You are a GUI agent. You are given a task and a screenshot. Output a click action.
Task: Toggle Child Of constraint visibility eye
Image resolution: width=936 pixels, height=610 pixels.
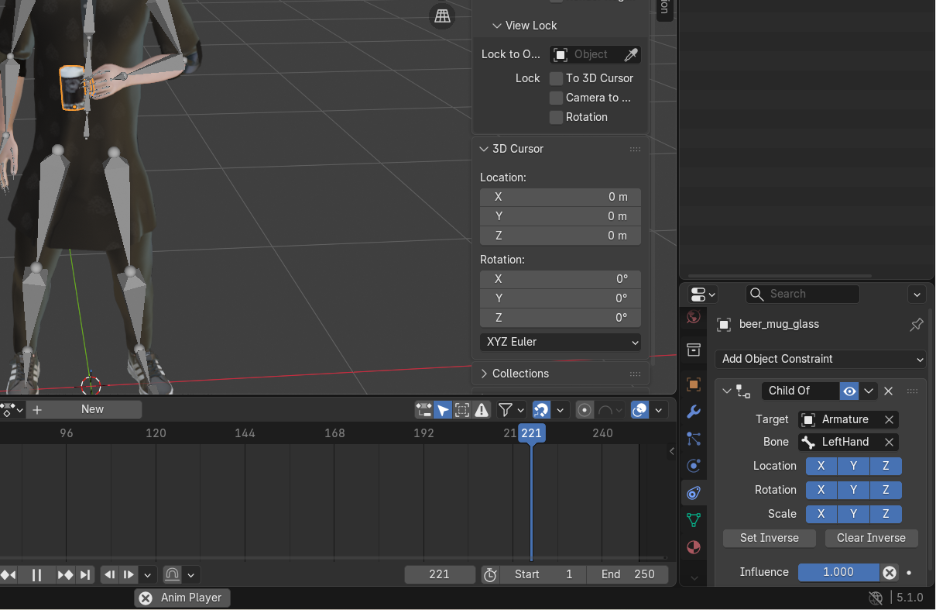(x=849, y=391)
